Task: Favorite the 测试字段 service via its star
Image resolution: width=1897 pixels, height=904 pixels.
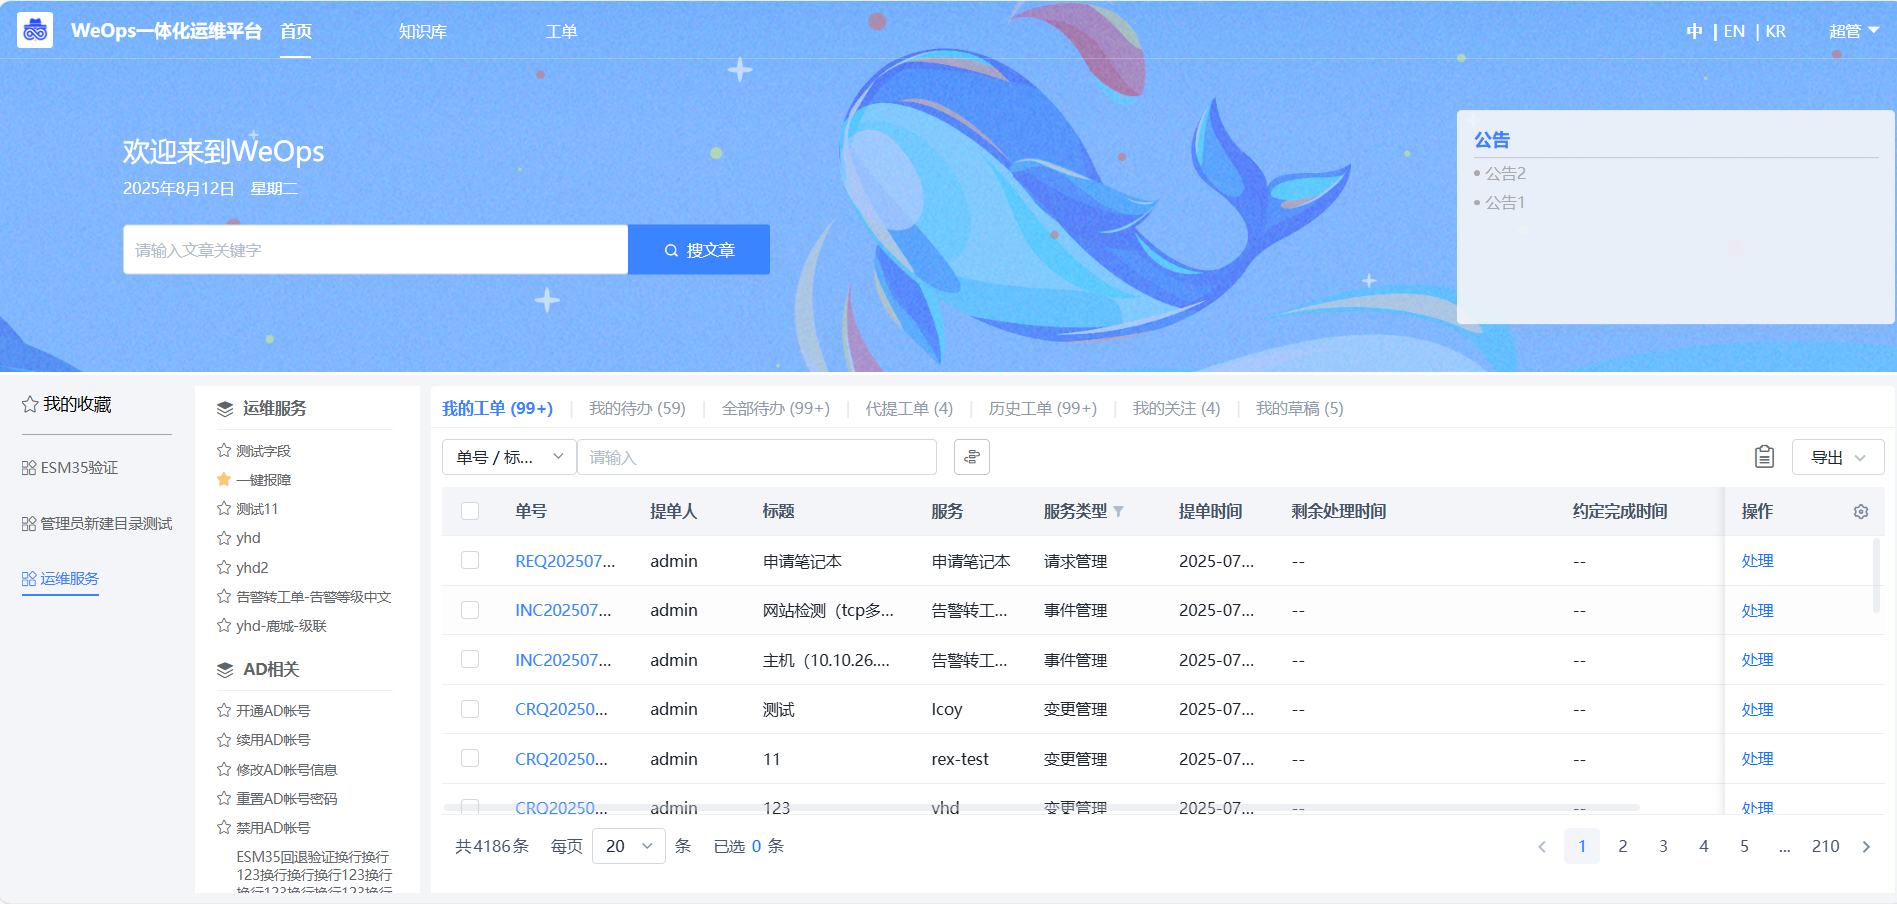Action: (x=224, y=451)
